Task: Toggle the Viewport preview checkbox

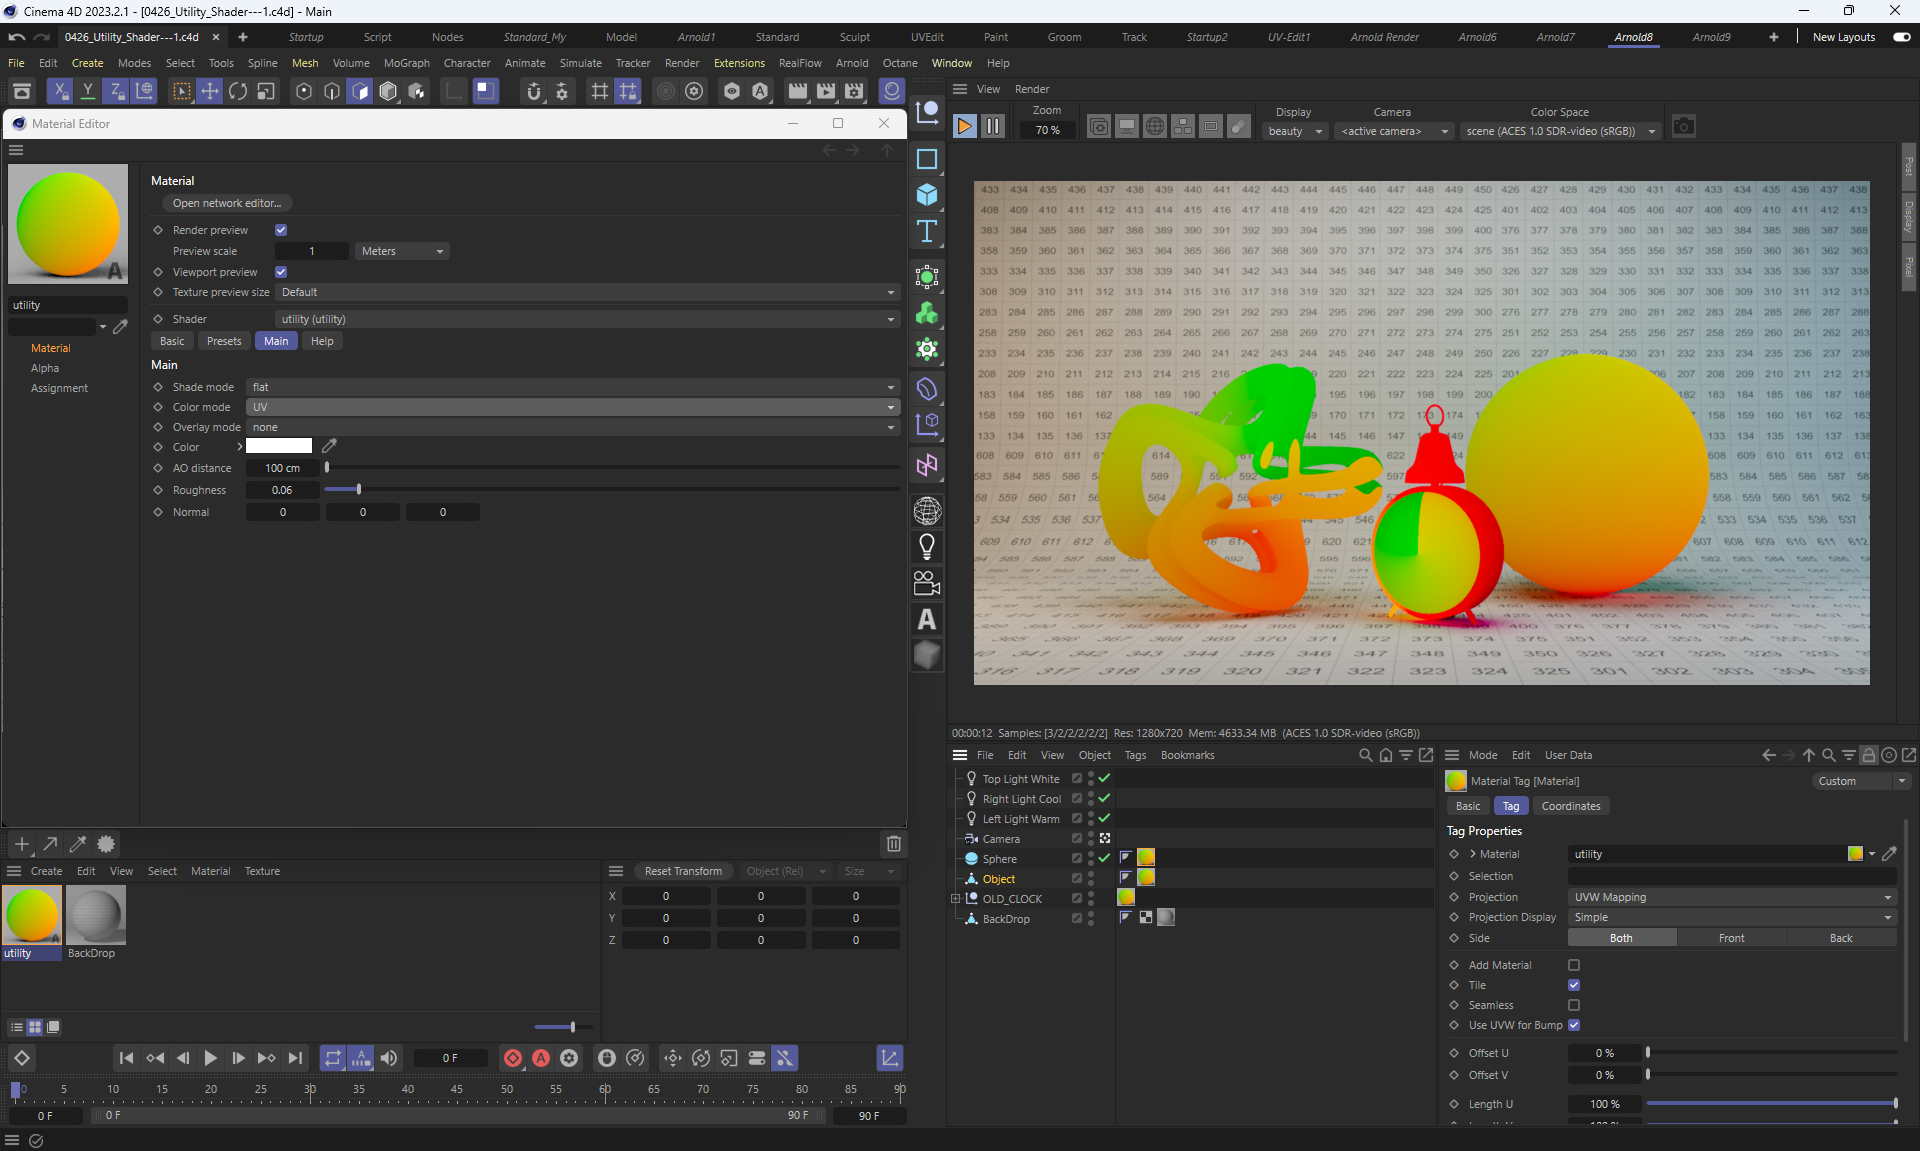Action: tap(281, 272)
